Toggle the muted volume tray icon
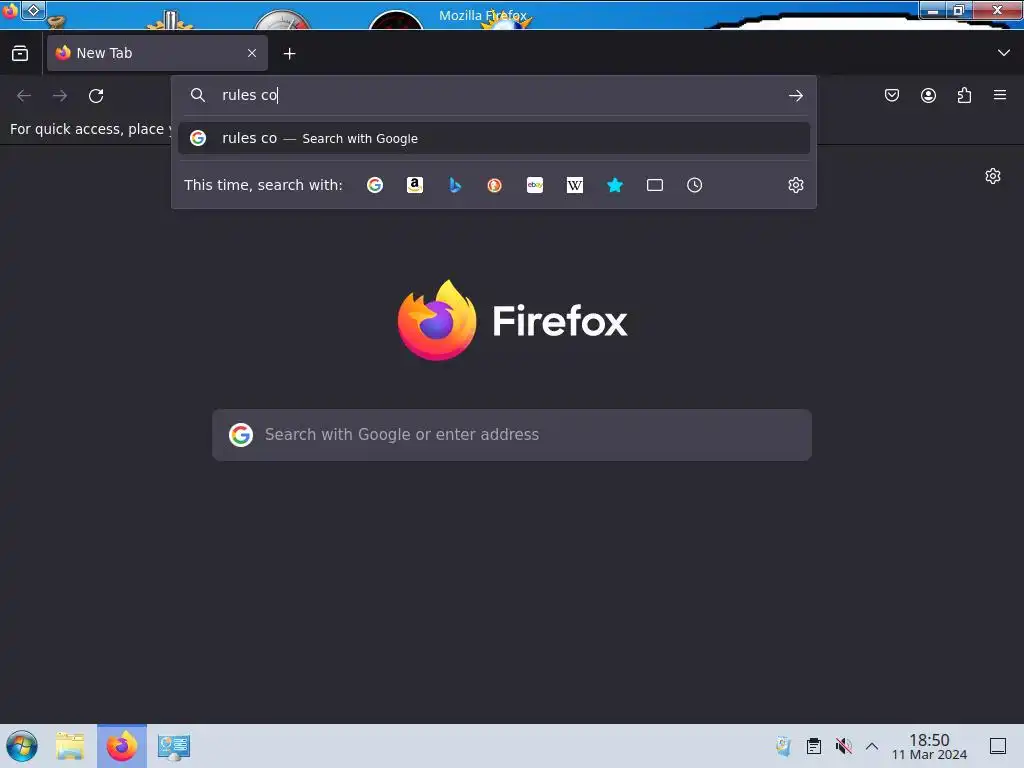This screenshot has width=1024, height=768. [x=843, y=746]
